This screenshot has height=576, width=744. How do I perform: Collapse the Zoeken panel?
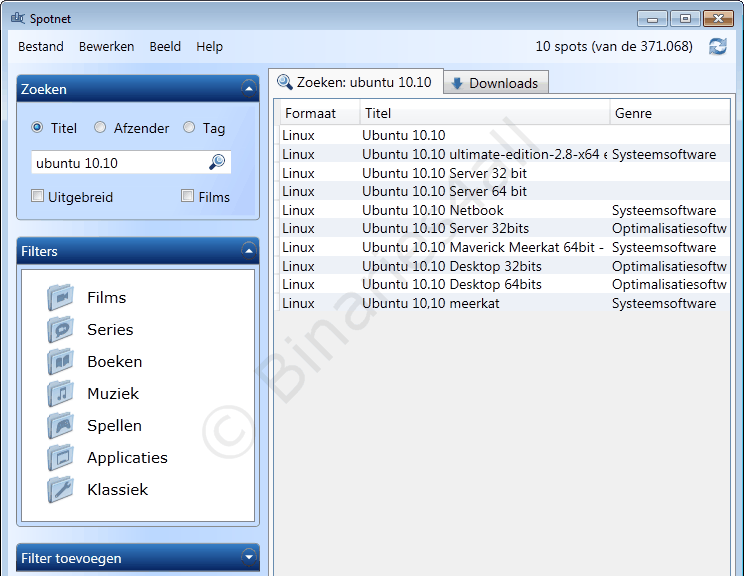click(249, 89)
